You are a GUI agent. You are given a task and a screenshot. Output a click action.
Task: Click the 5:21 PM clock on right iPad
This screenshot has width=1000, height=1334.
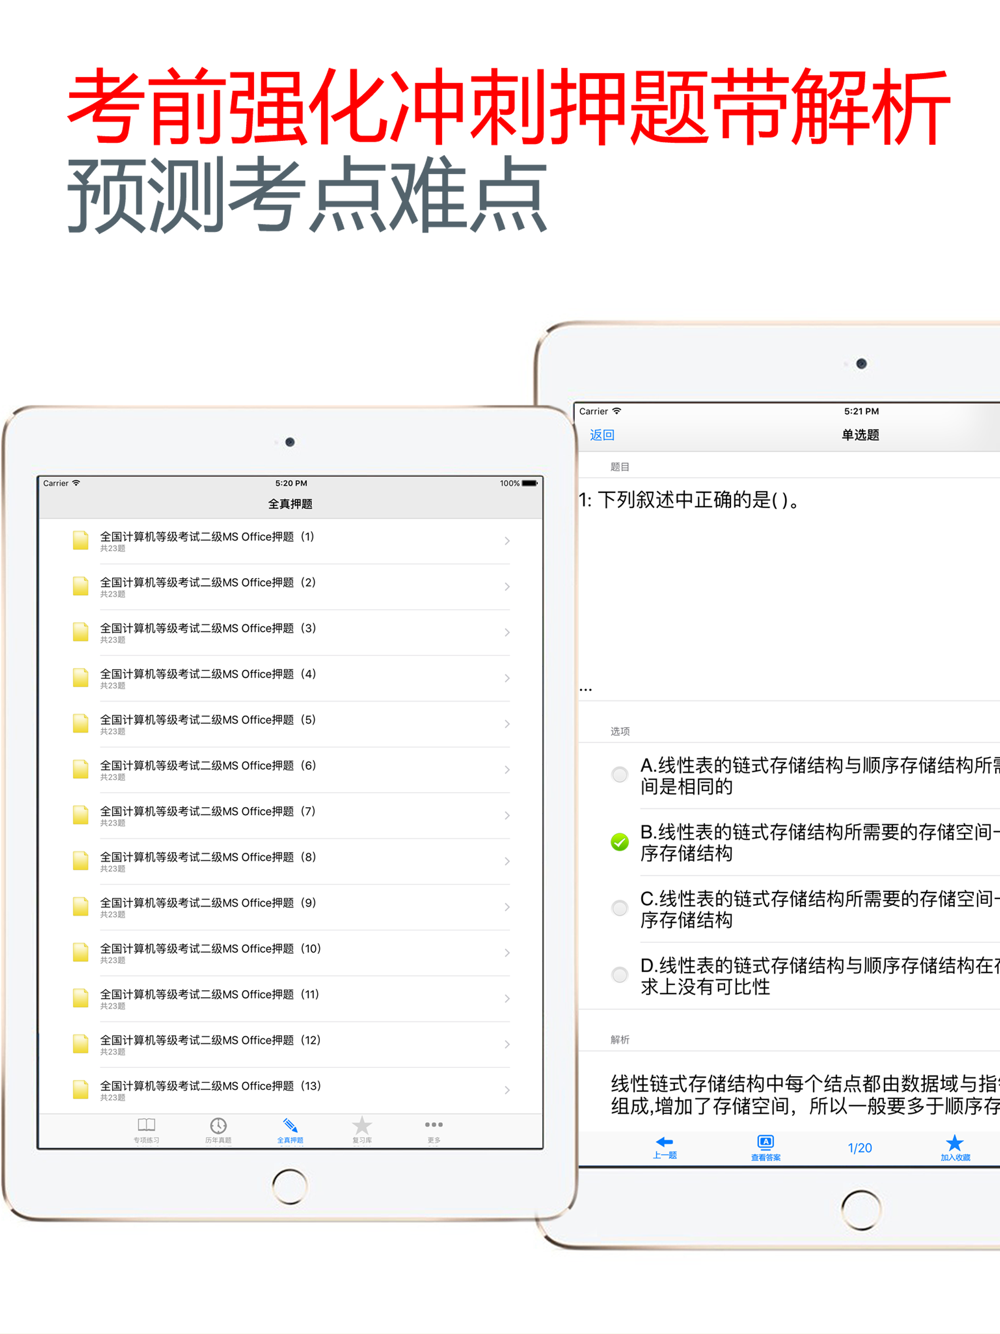[861, 411]
